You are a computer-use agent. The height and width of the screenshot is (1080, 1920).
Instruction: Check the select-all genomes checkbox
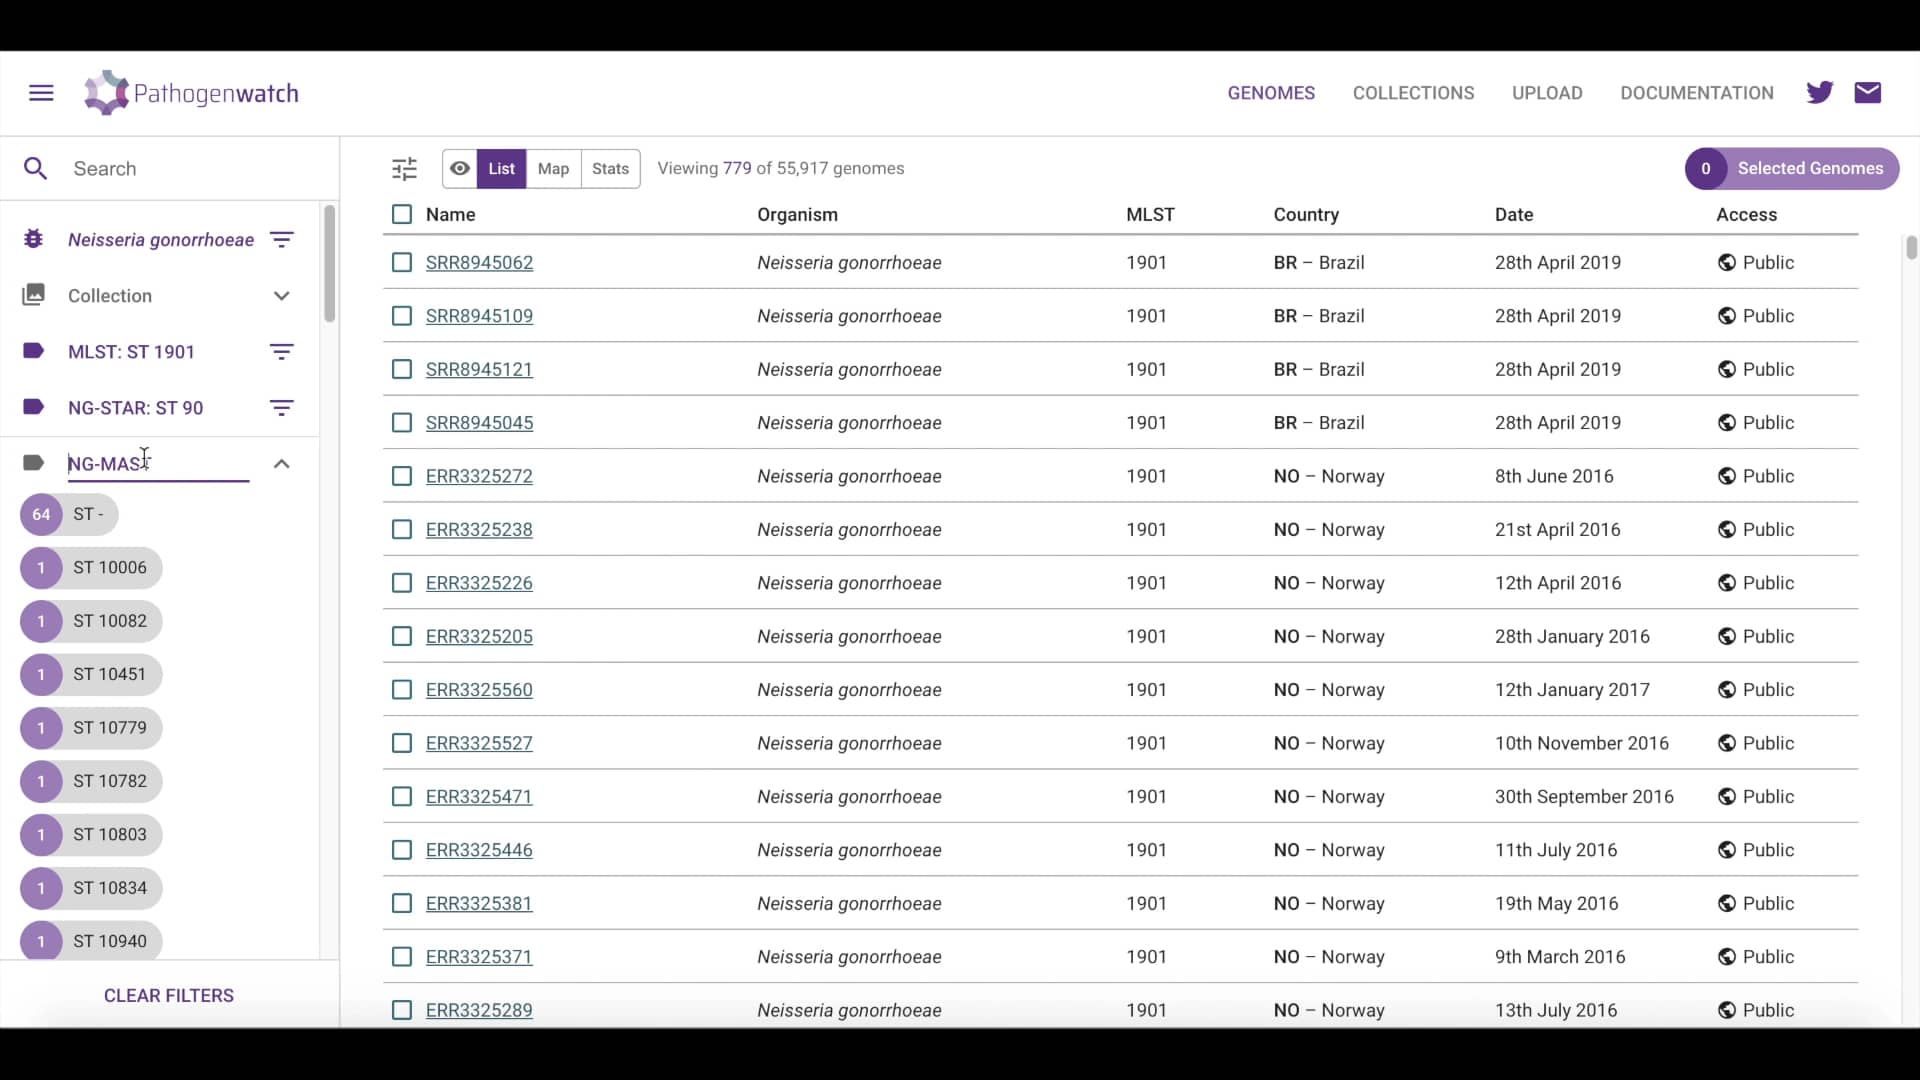pos(401,214)
